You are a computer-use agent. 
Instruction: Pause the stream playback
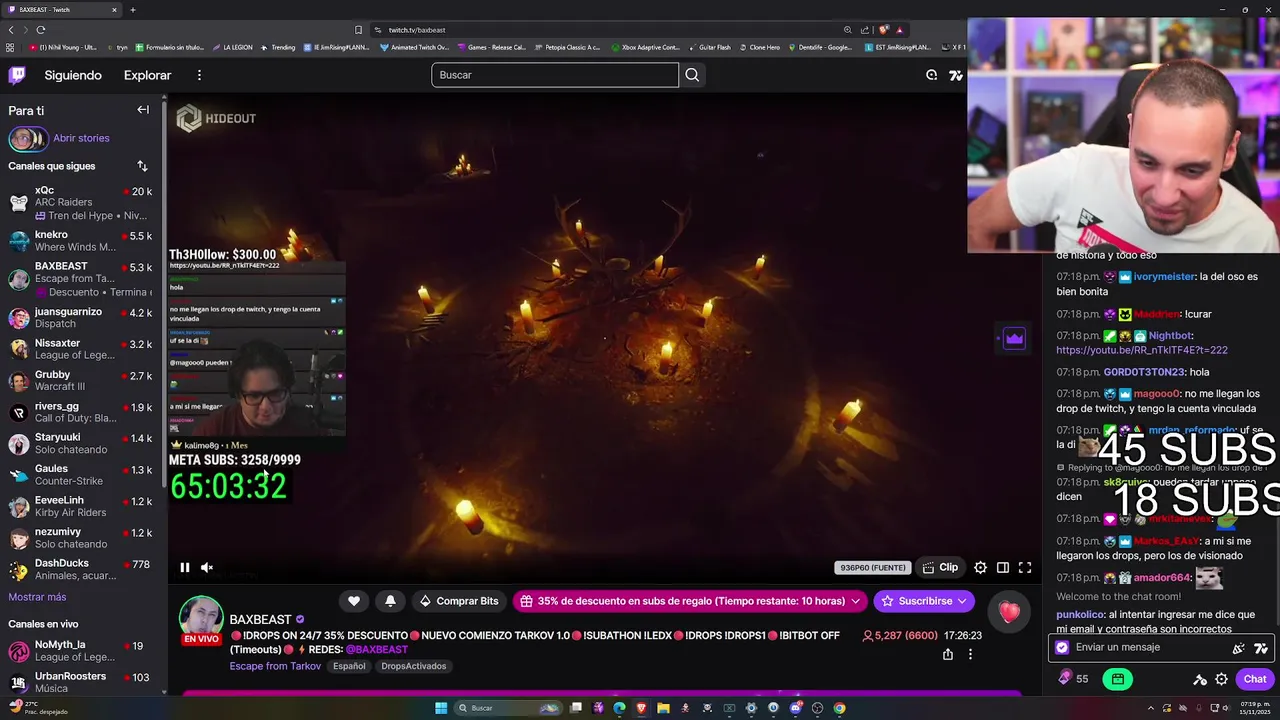[x=185, y=568]
